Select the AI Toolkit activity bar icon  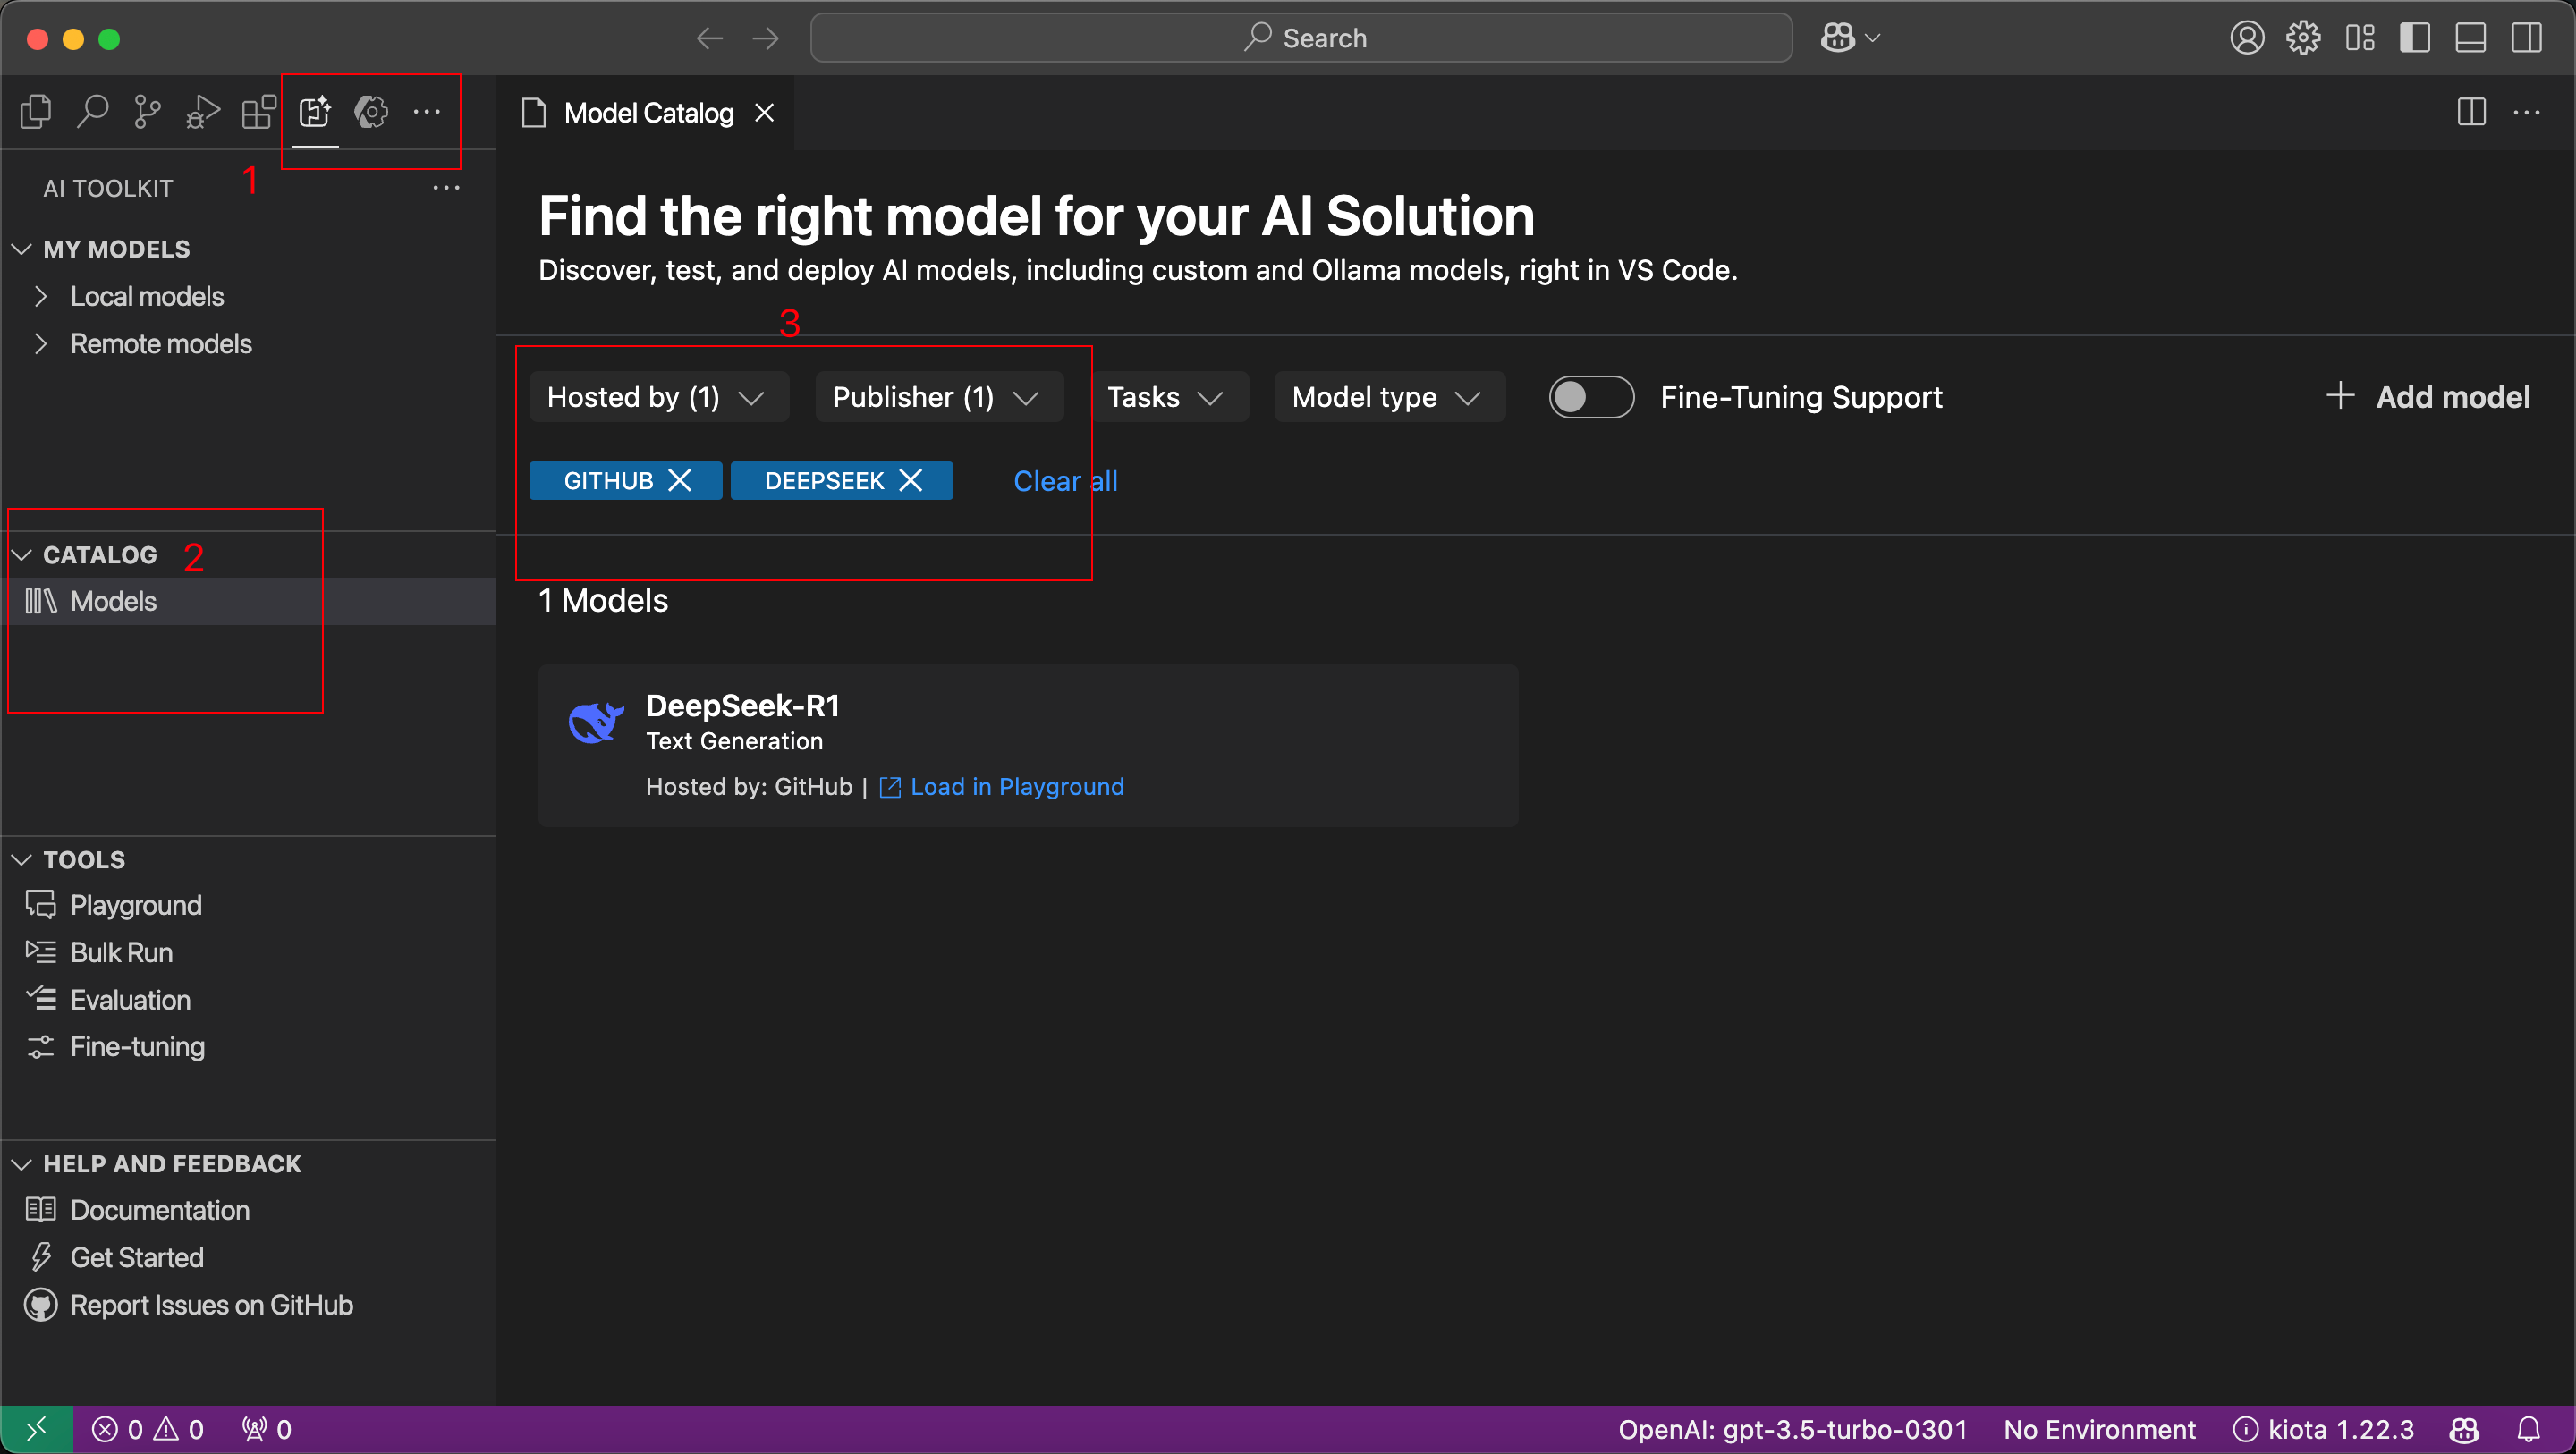click(315, 112)
